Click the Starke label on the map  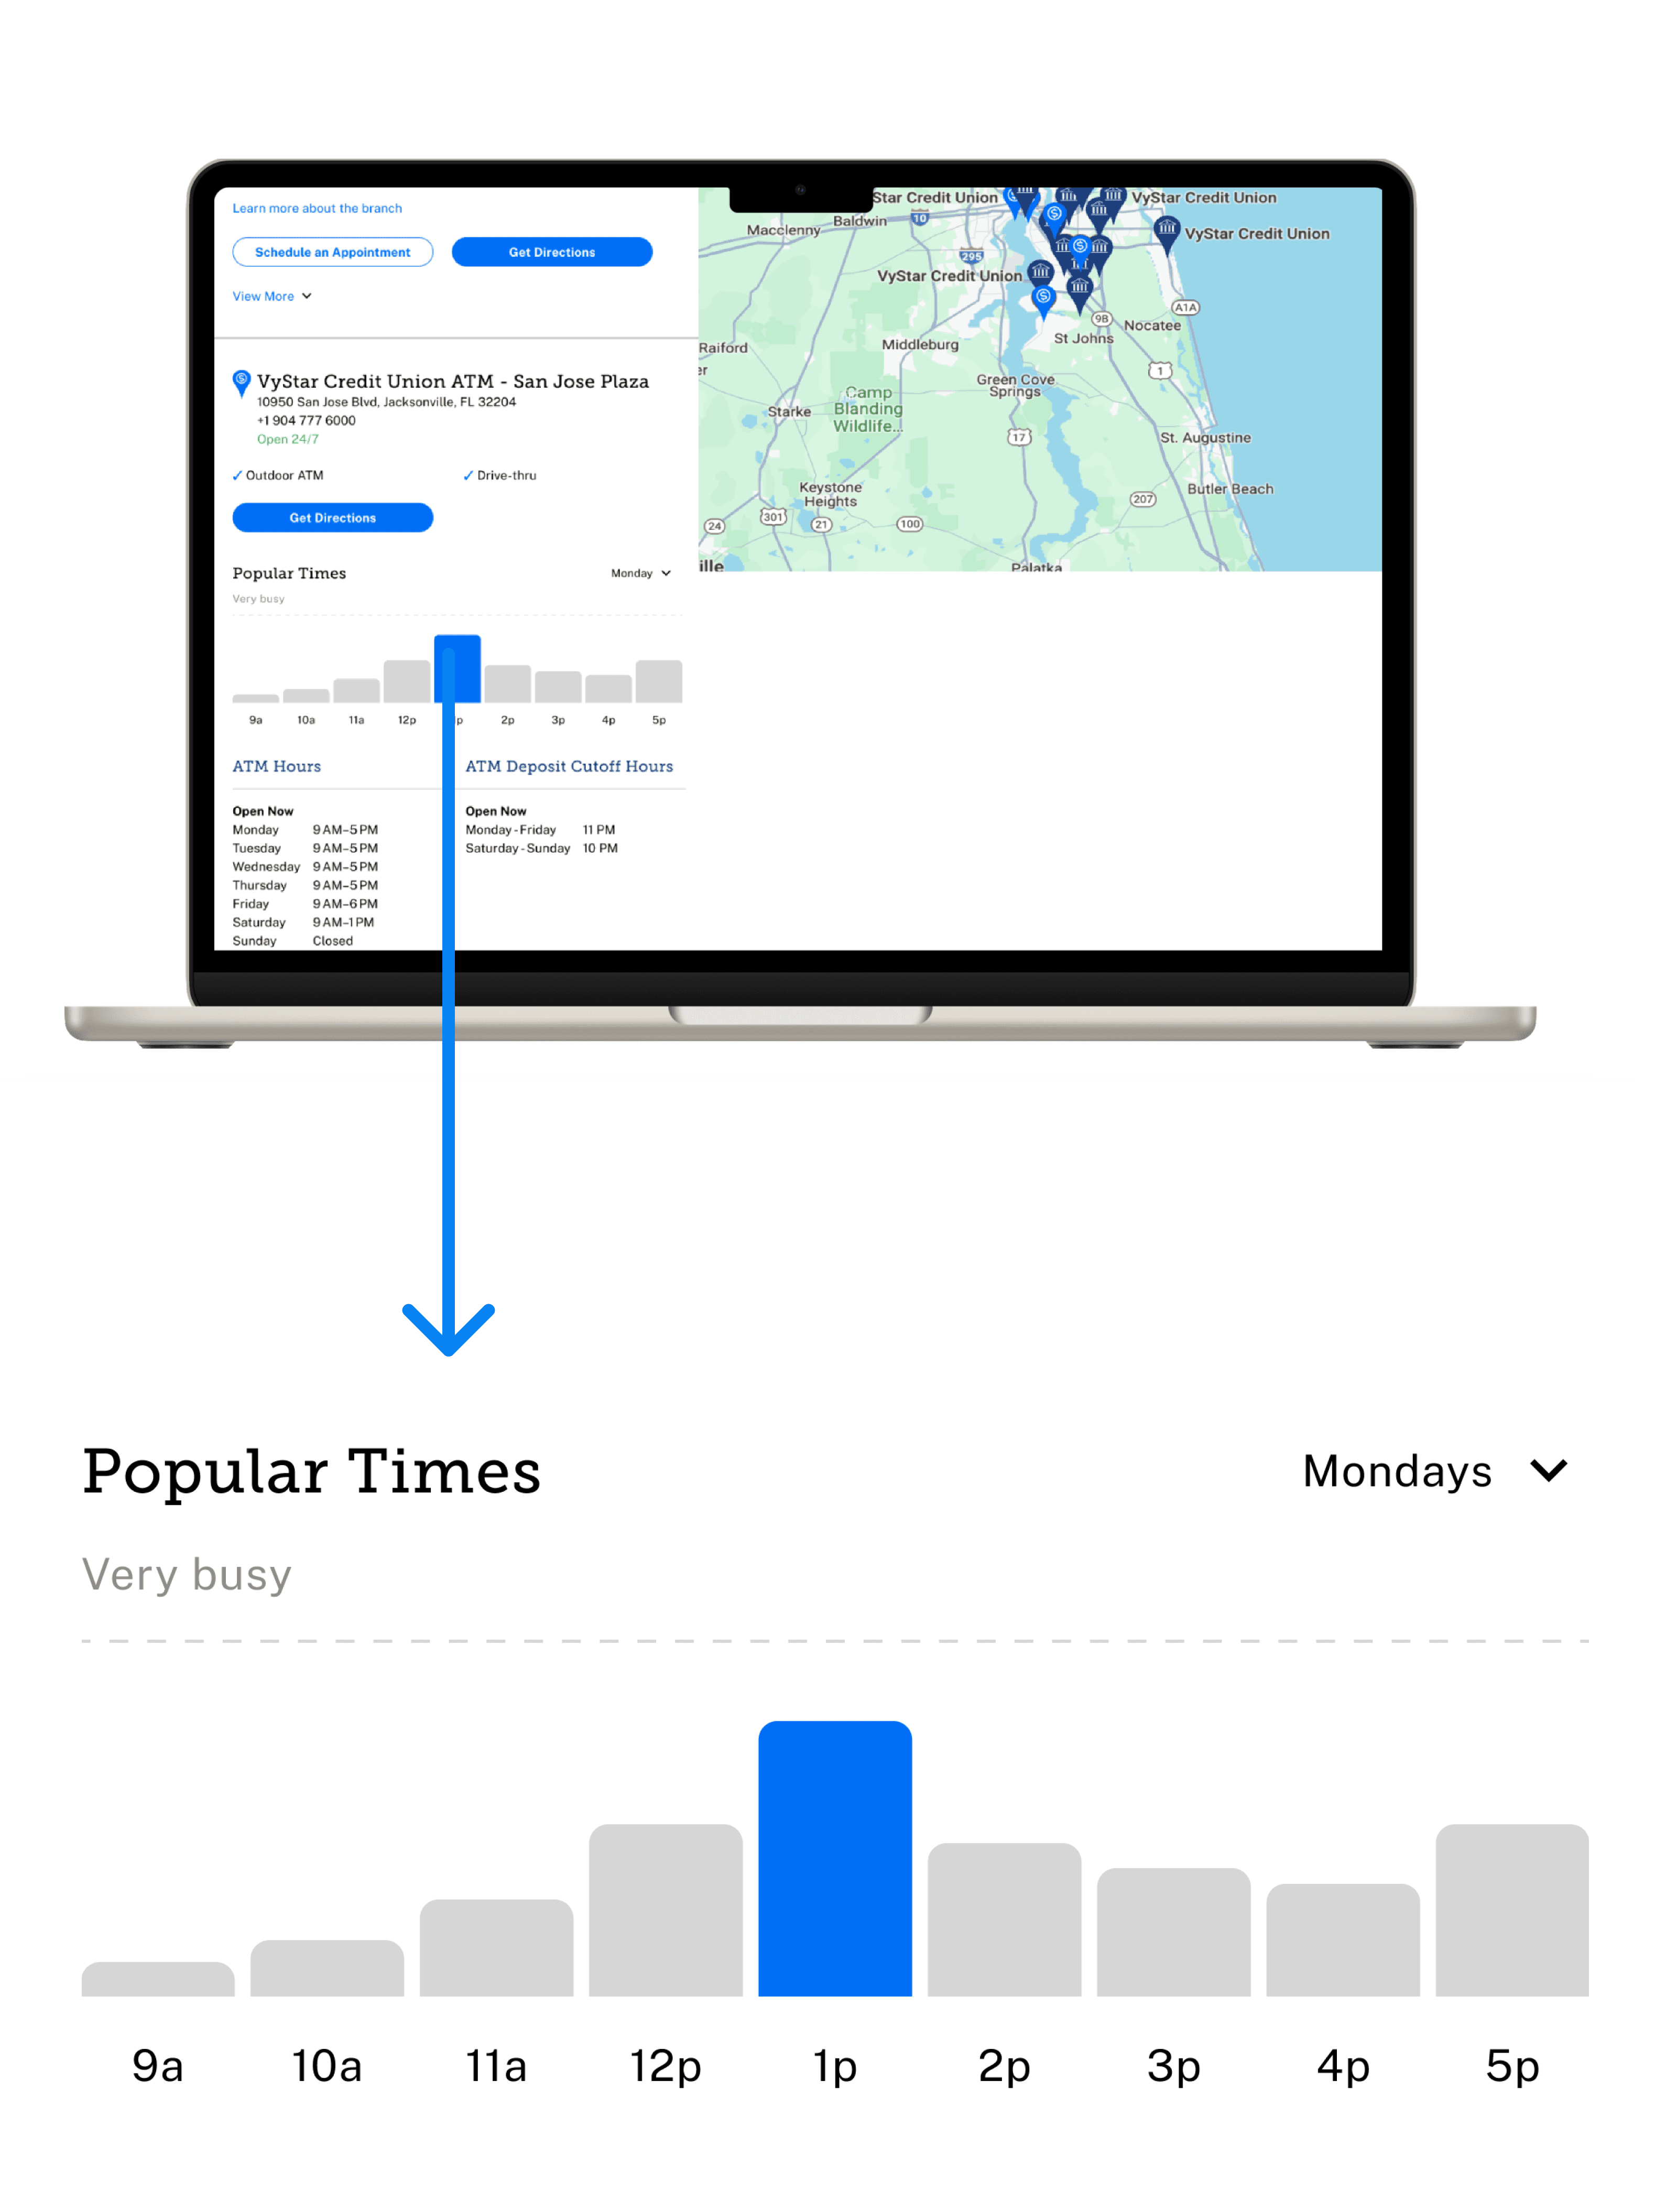coord(789,412)
